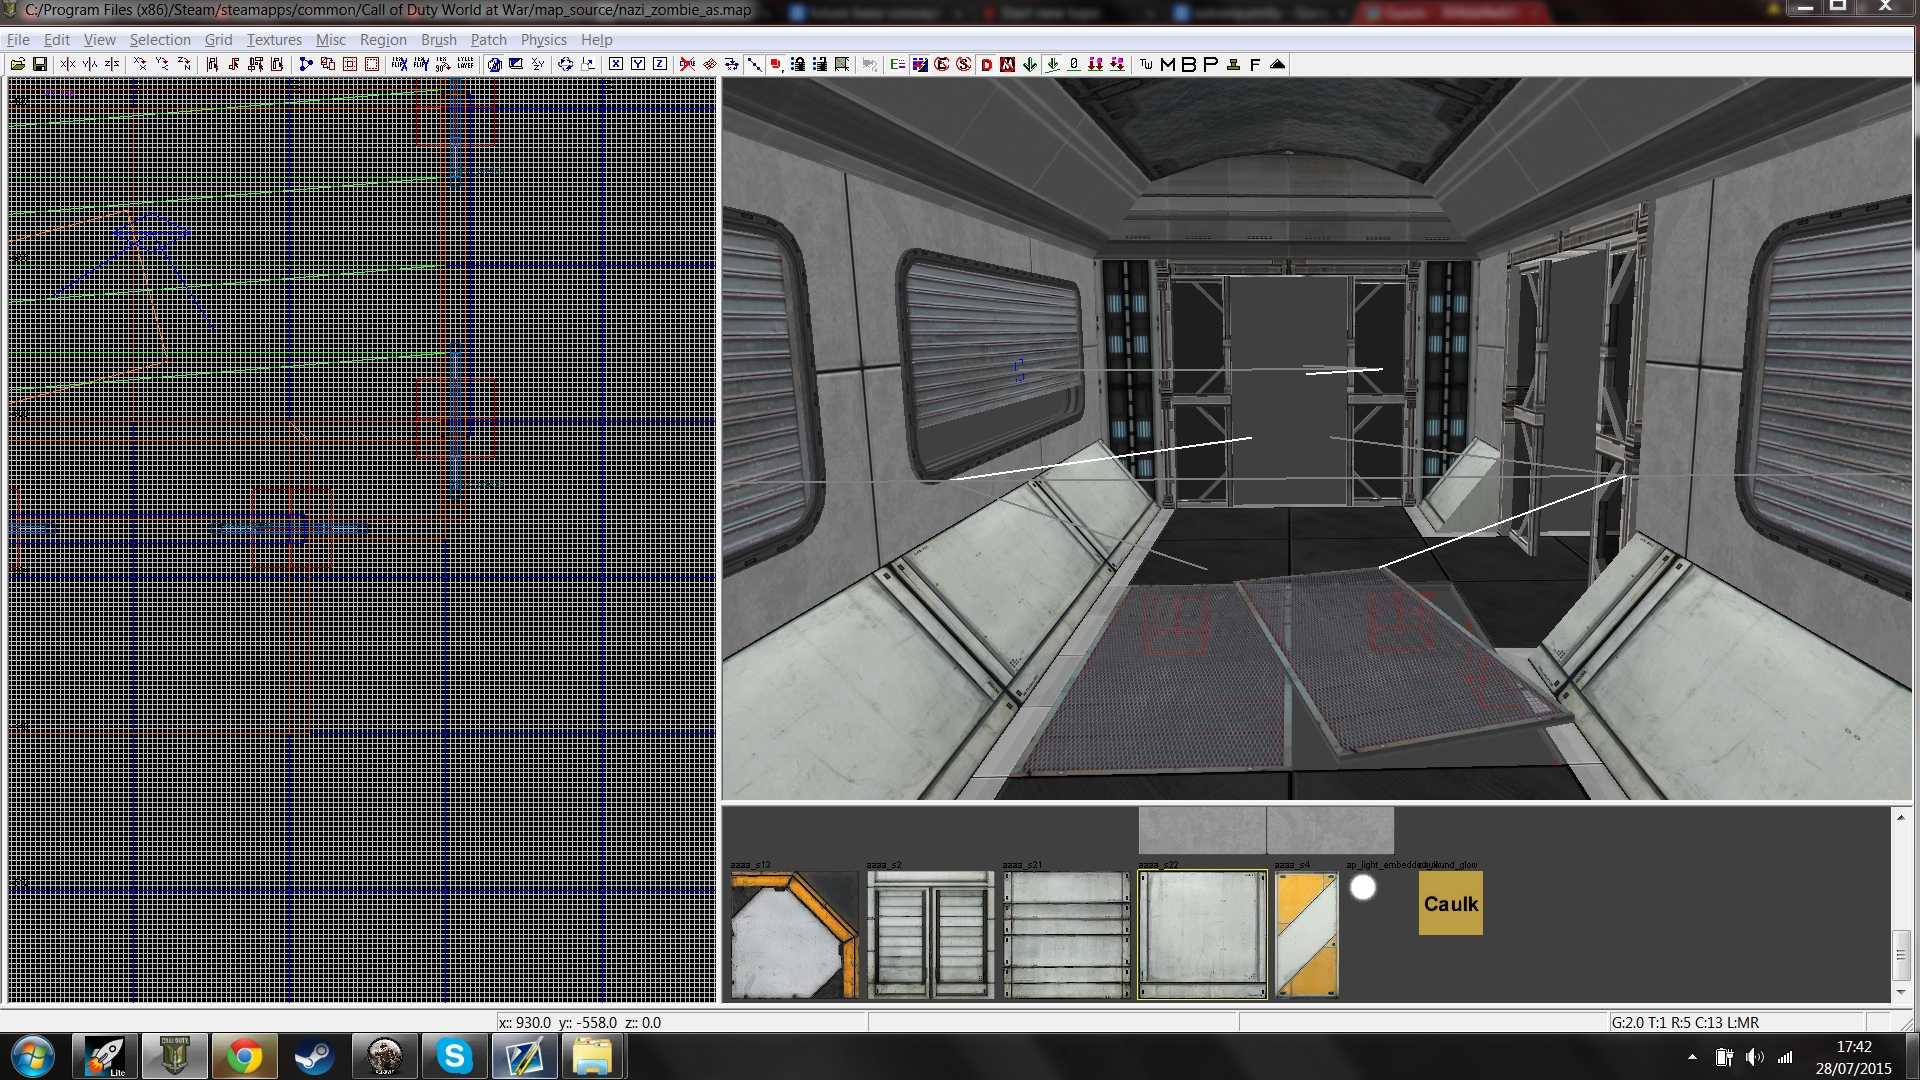This screenshot has height=1080, width=1920.
Task: Flip selection along Z axis
Action: (112, 64)
